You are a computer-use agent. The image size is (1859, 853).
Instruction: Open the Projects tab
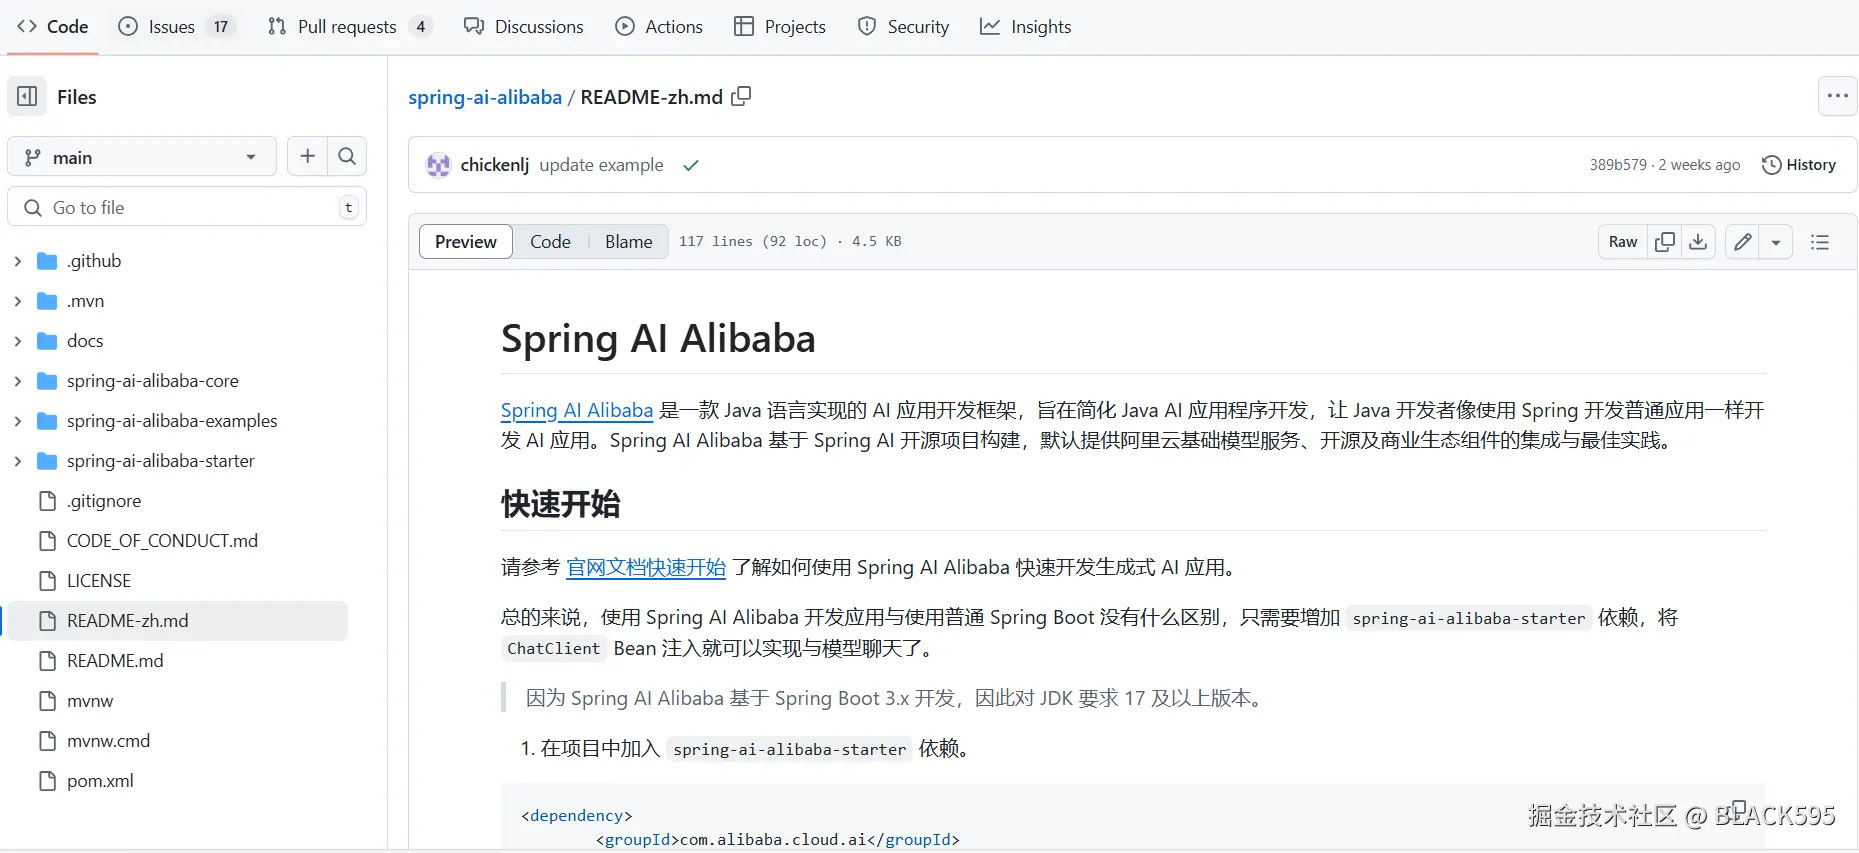tap(780, 27)
